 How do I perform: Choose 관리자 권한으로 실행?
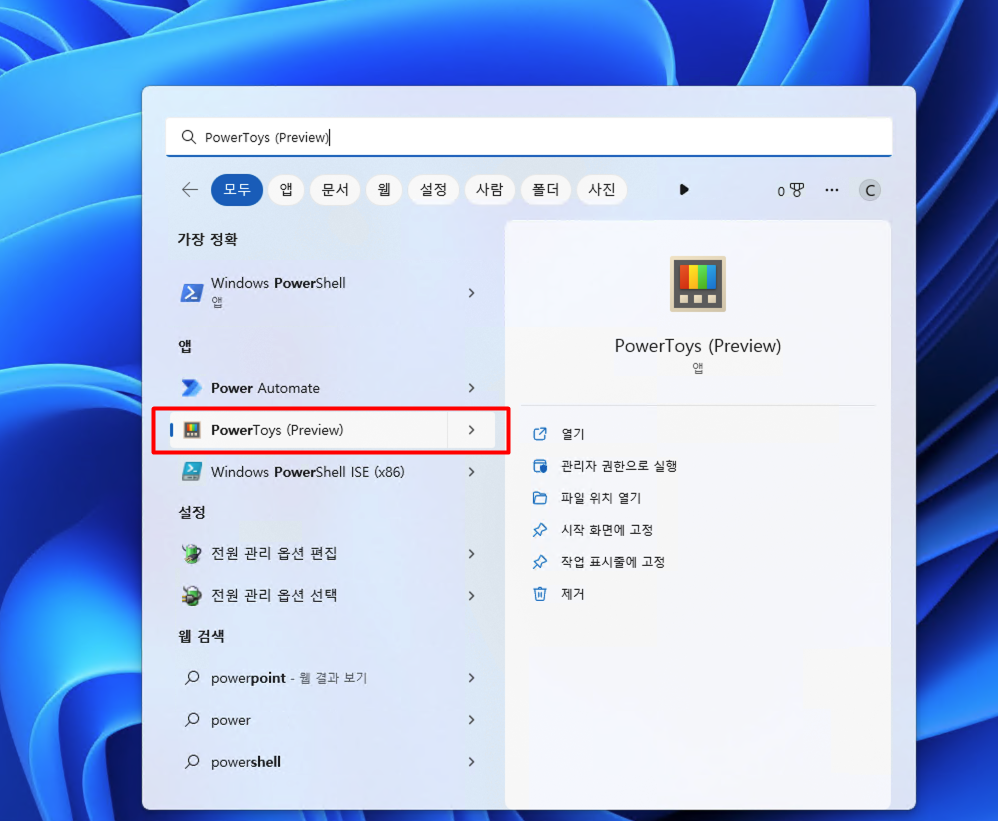[x=619, y=466]
